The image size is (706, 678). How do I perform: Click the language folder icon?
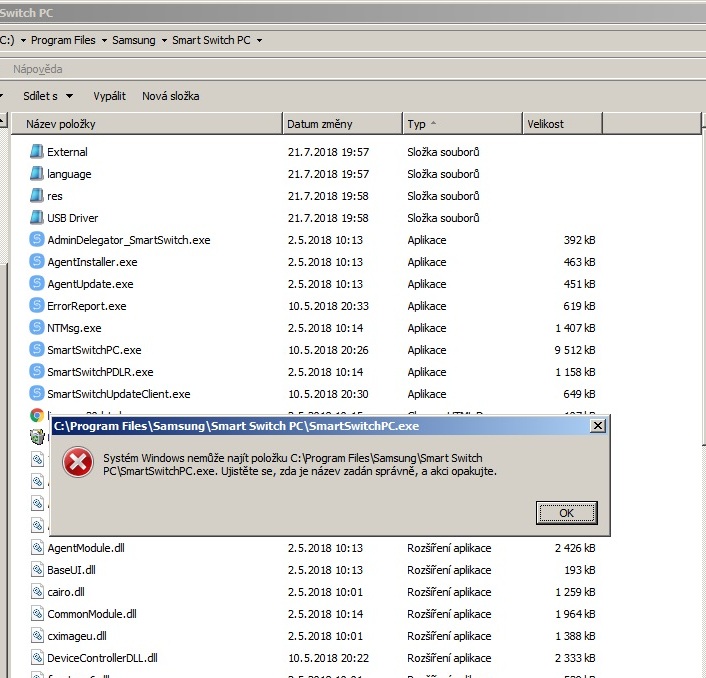point(36,174)
